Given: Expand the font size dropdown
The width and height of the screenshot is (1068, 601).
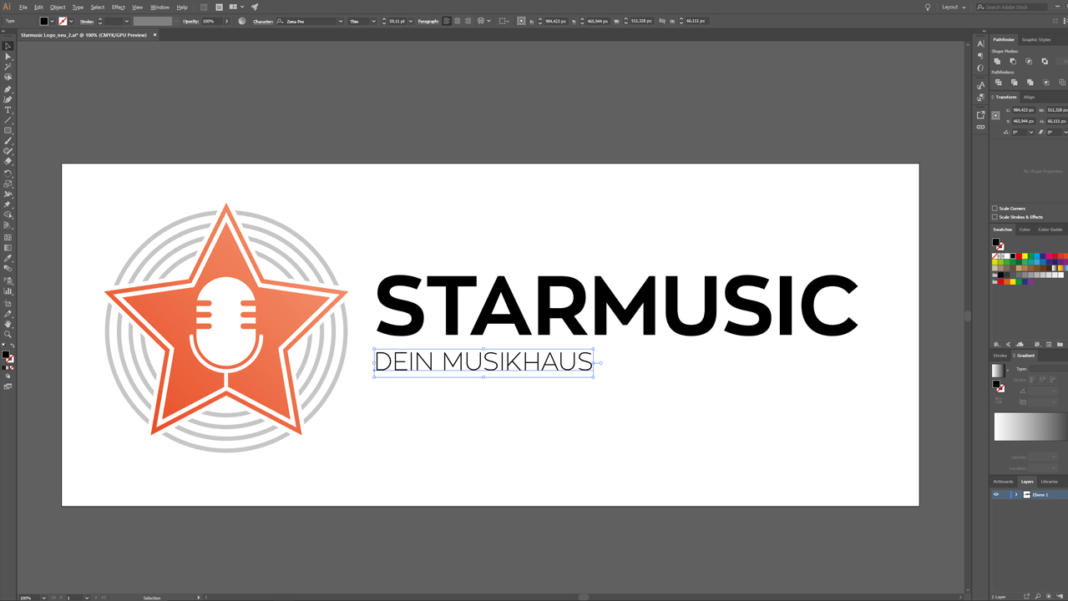Looking at the screenshot, I should [409, 20].
